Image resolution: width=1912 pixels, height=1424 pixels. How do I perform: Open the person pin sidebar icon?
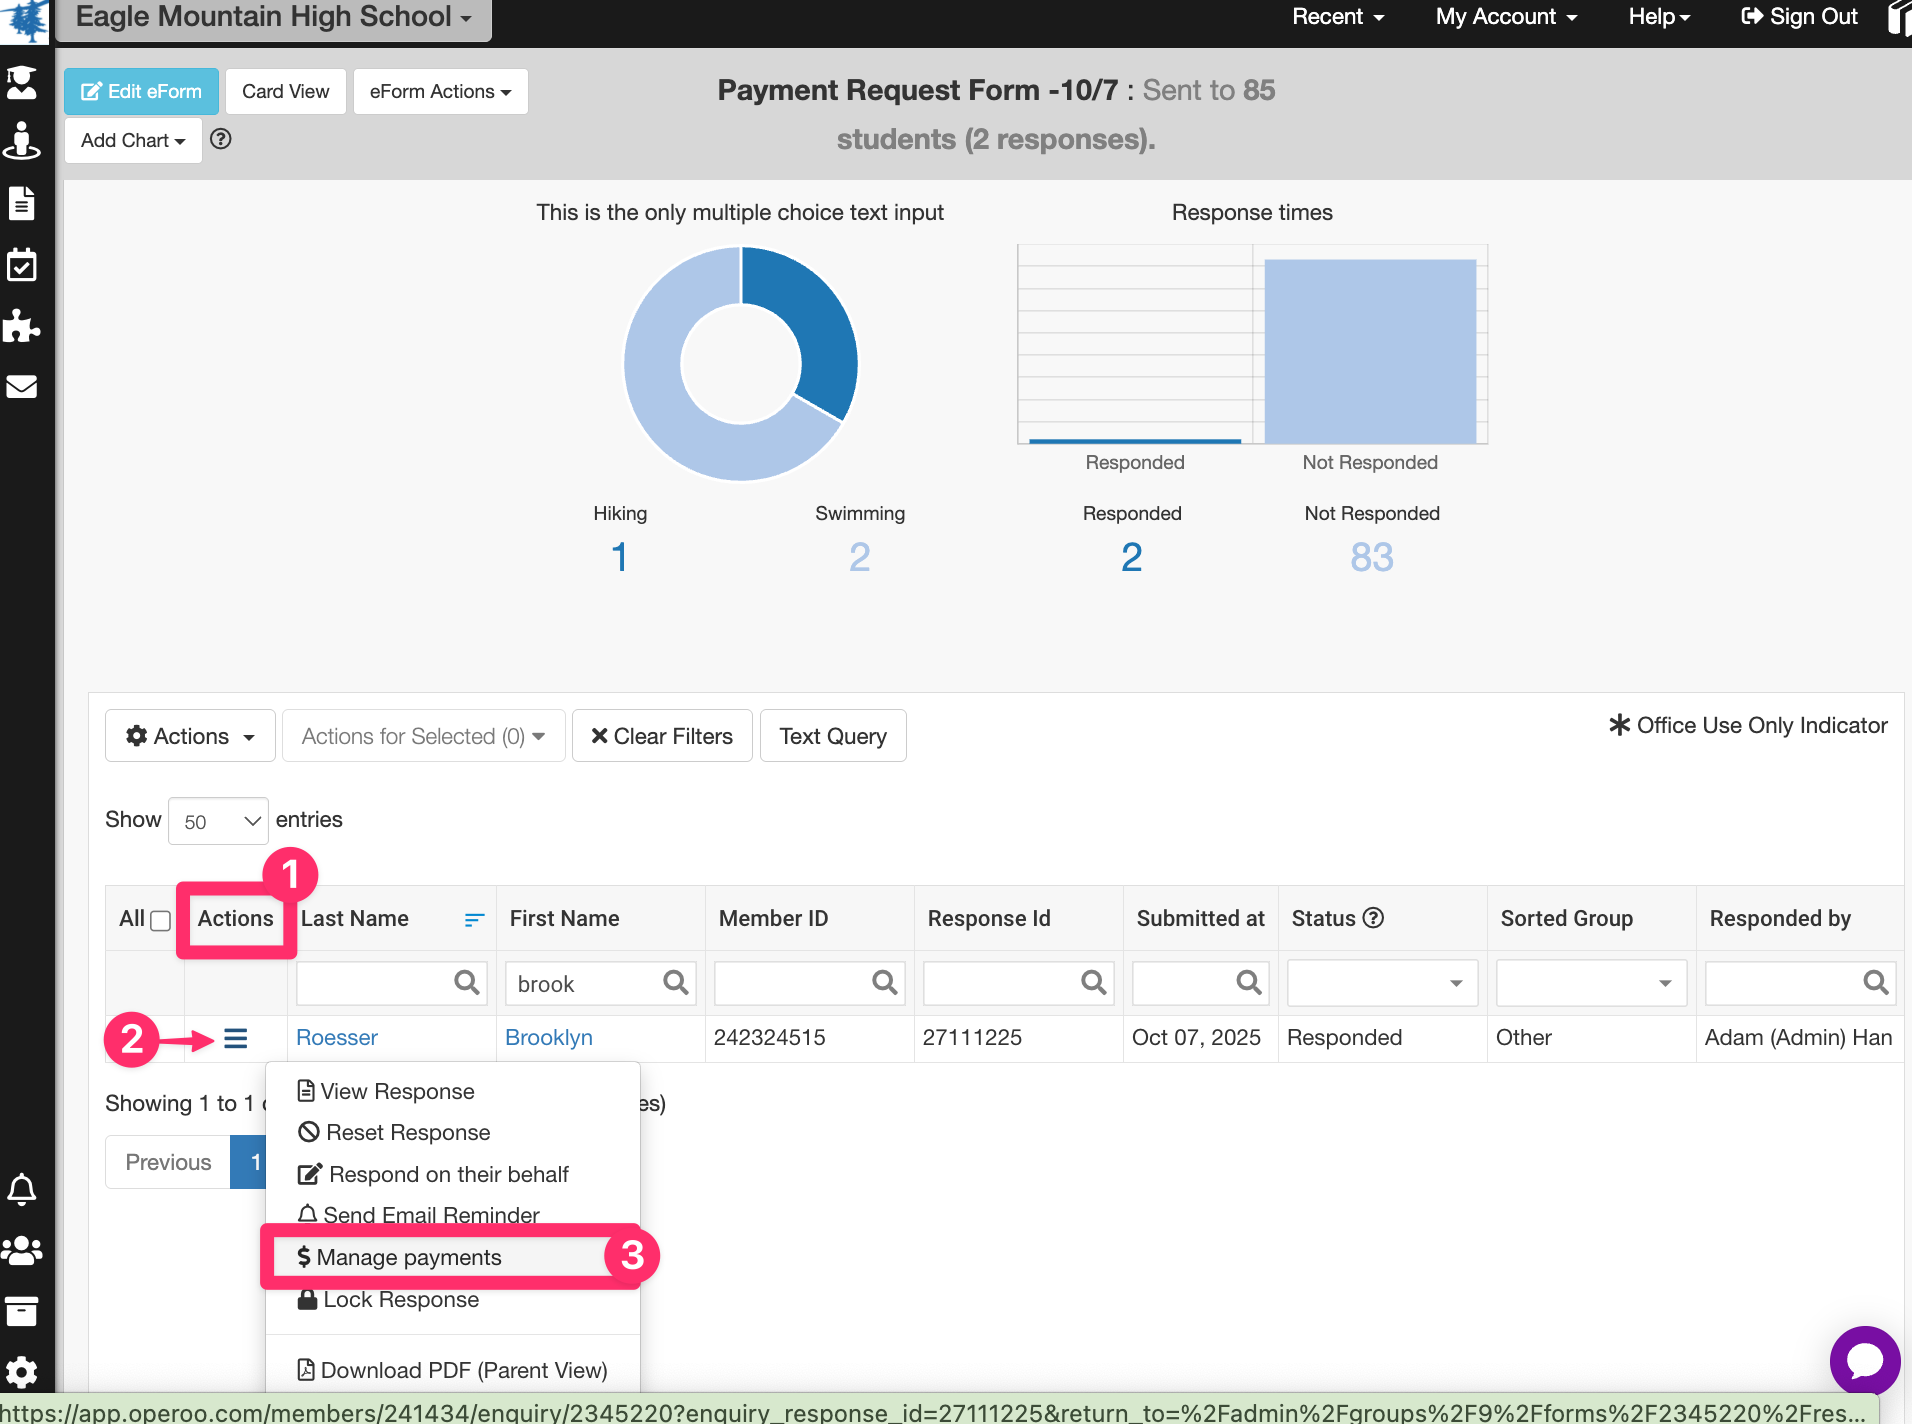(22, 141)
